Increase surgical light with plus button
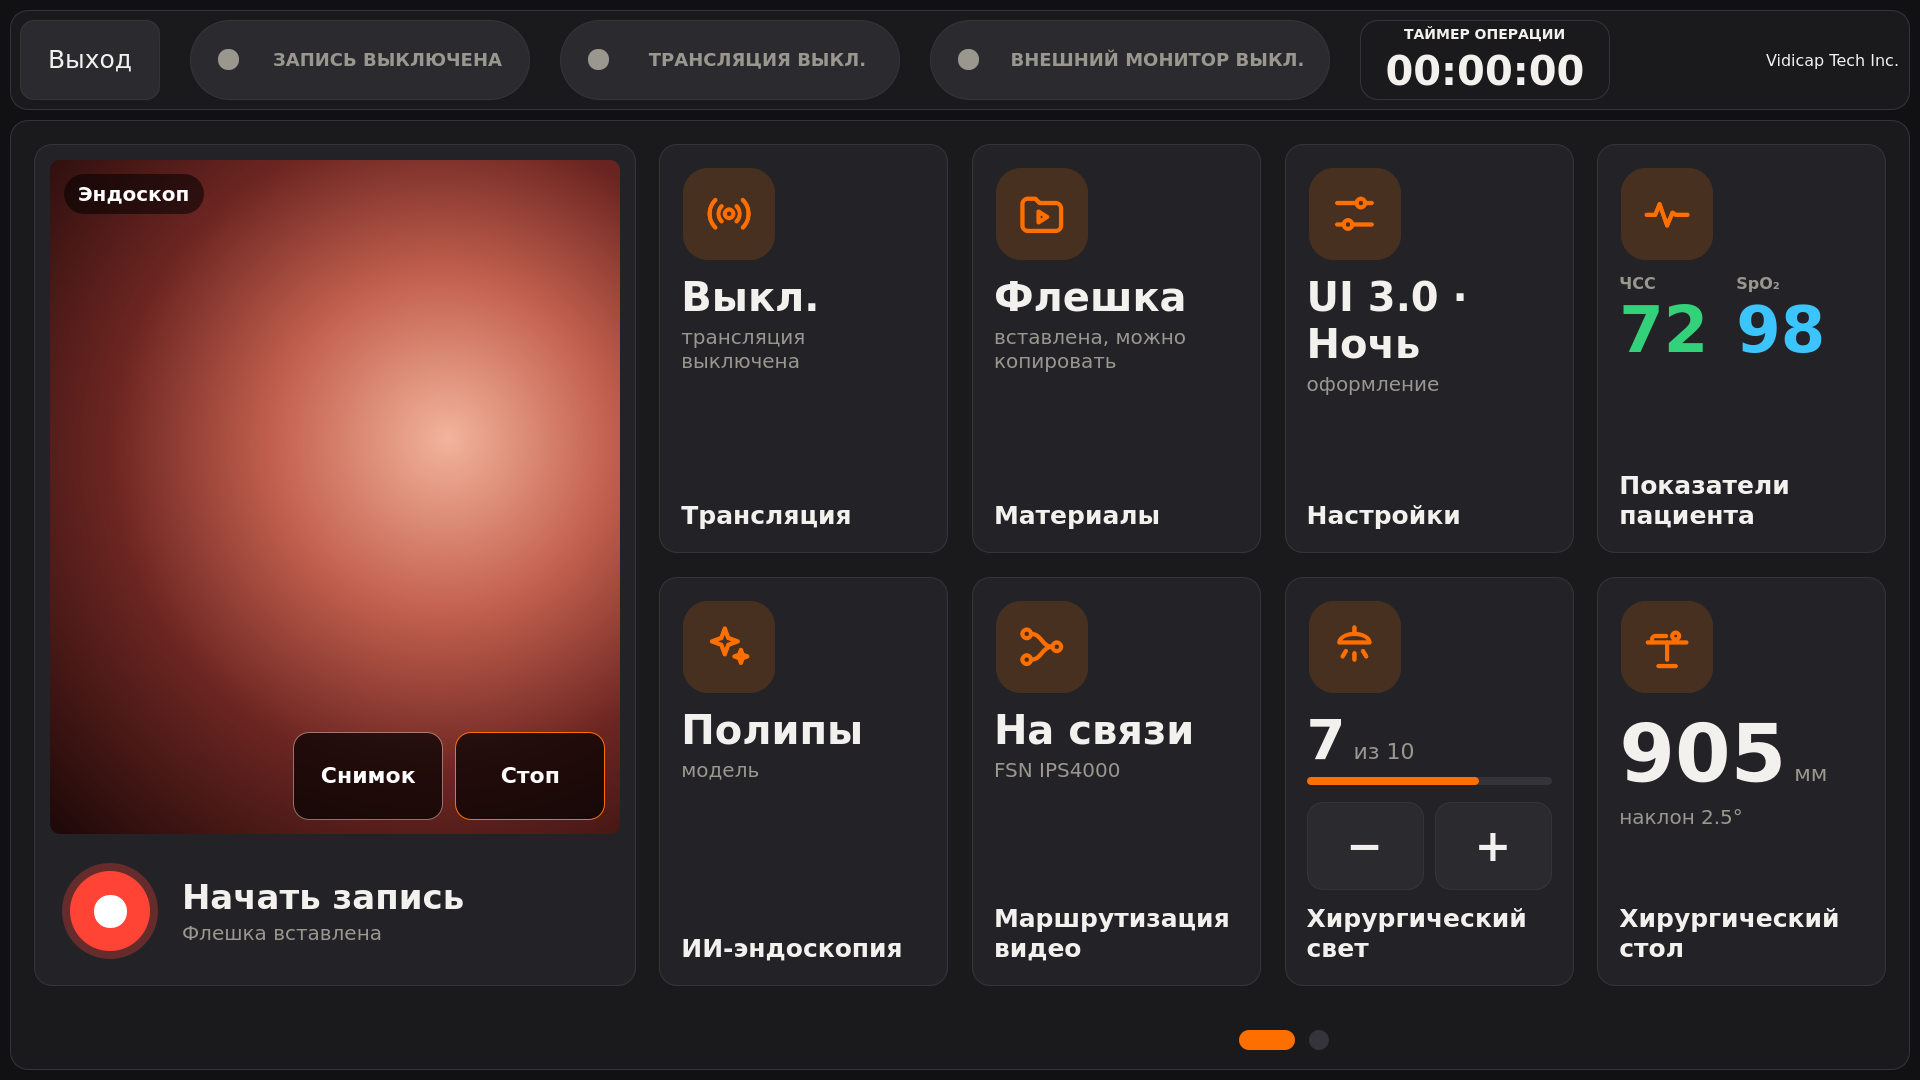This screenshot has width=1920, height=1080. (x=1493, y=846)
